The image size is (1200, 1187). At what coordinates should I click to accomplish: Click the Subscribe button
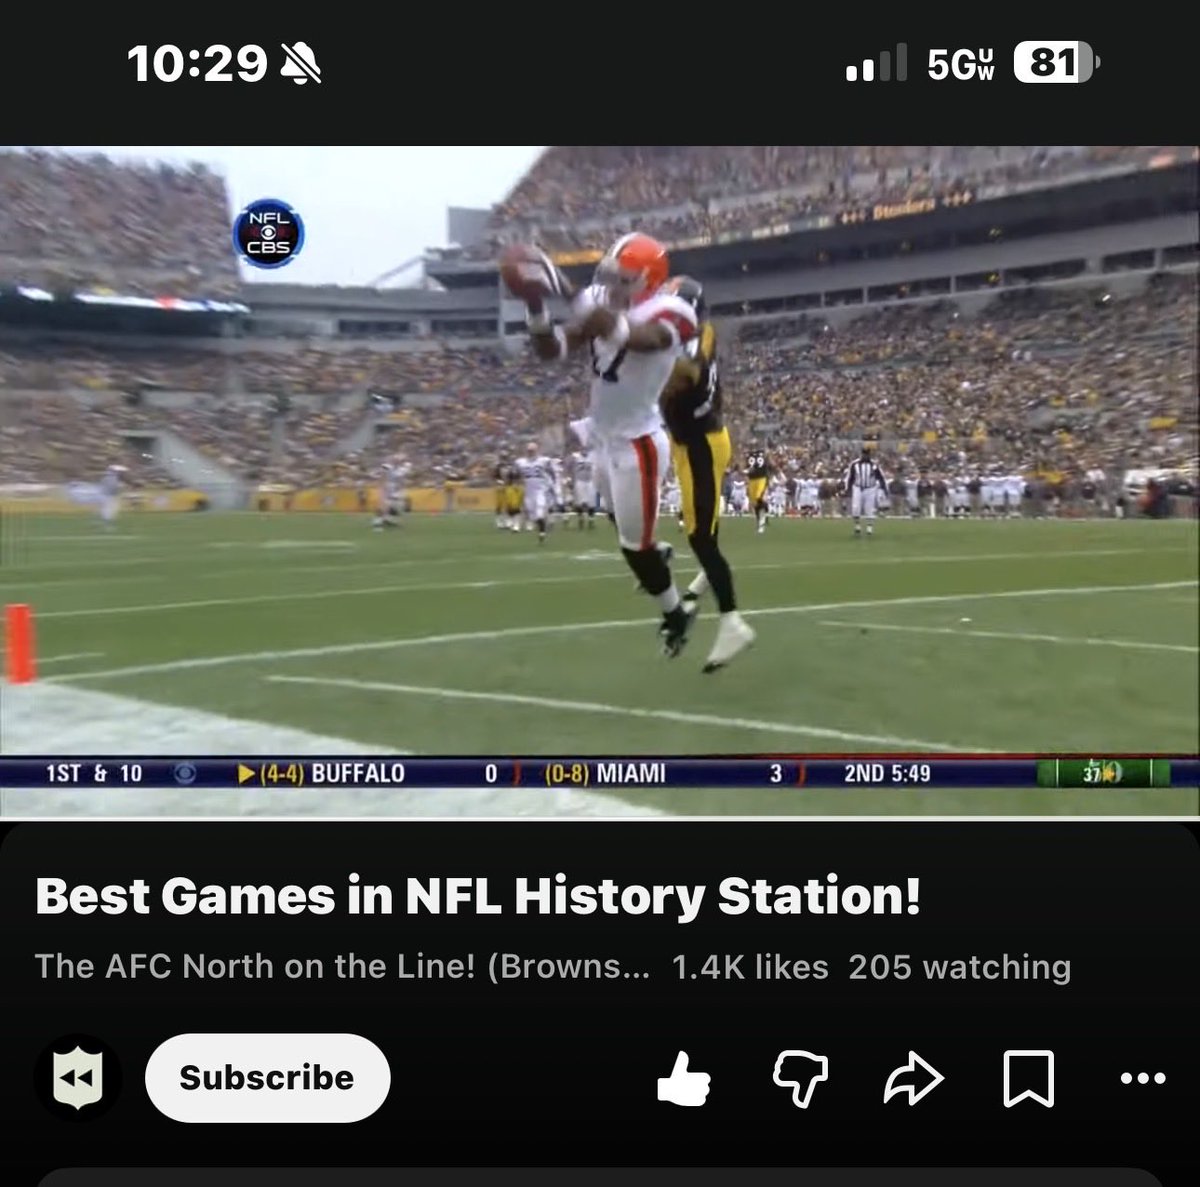(267, 1078)
